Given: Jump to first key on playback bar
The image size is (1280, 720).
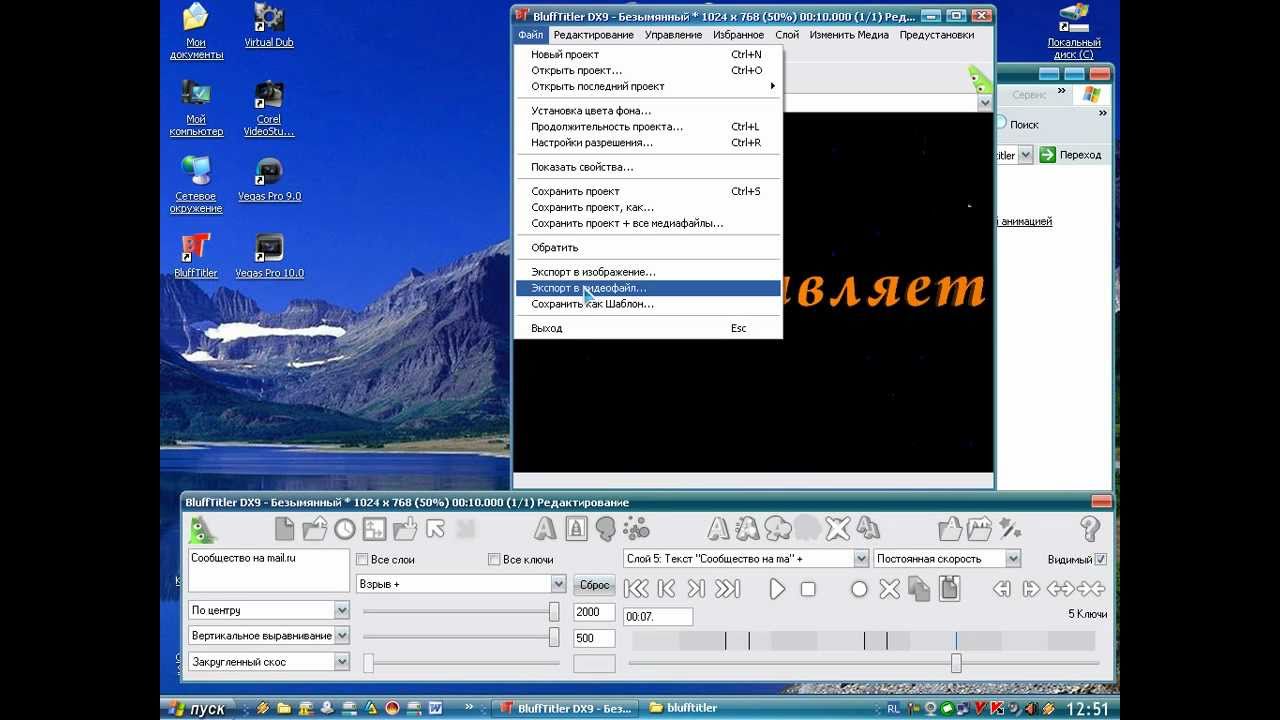Looking at the screenshot, I should [x=636, y=589].
